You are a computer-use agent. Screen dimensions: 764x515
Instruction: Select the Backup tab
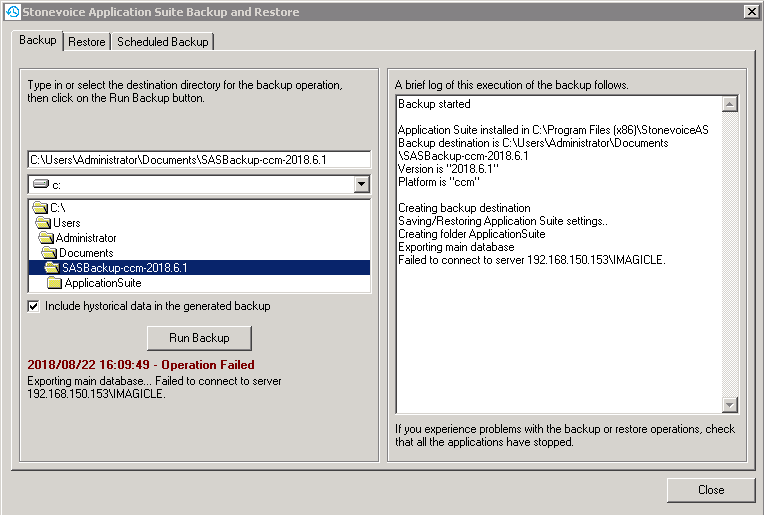coord(37,41)
